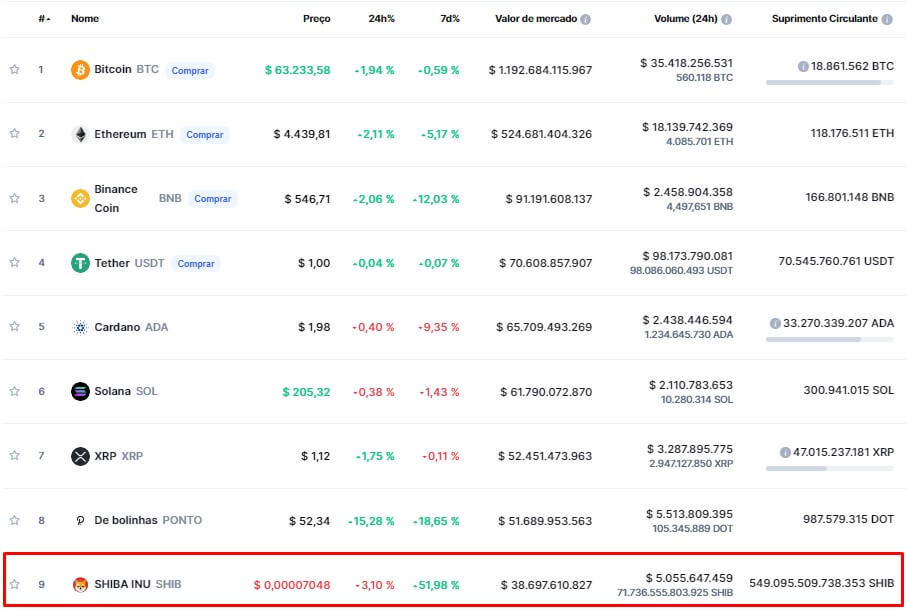
Task: Click the Polkadot logo beside De bolinhas
Action: pos(80,521)
